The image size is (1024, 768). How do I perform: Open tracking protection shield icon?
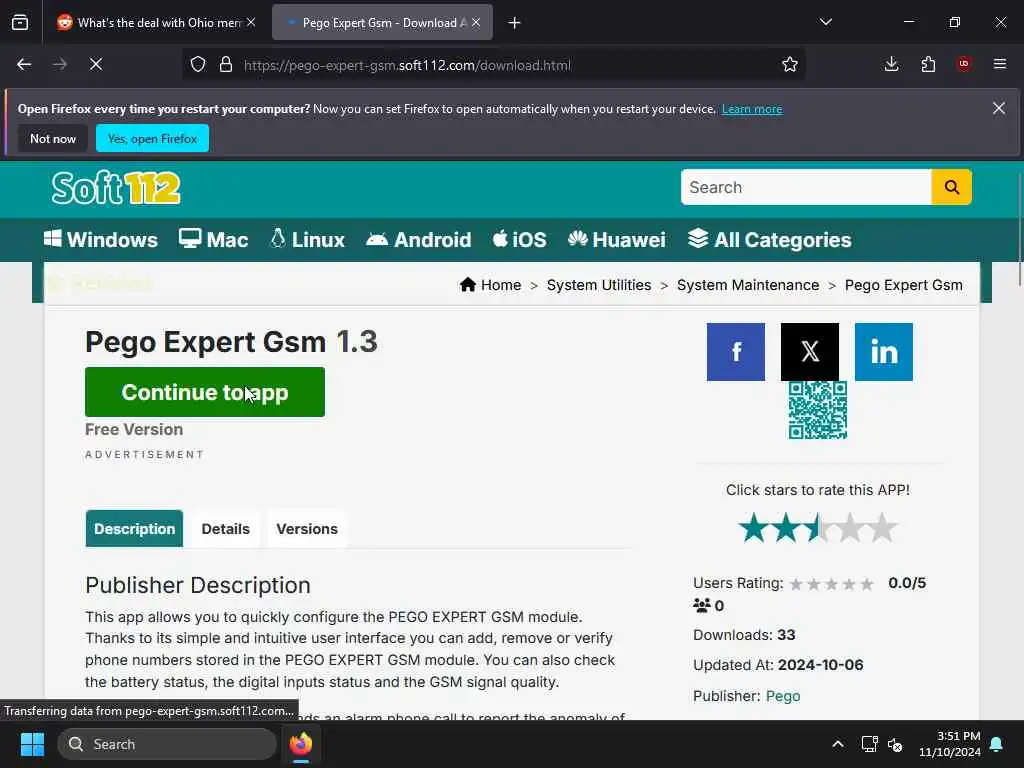tap(198, 65)
